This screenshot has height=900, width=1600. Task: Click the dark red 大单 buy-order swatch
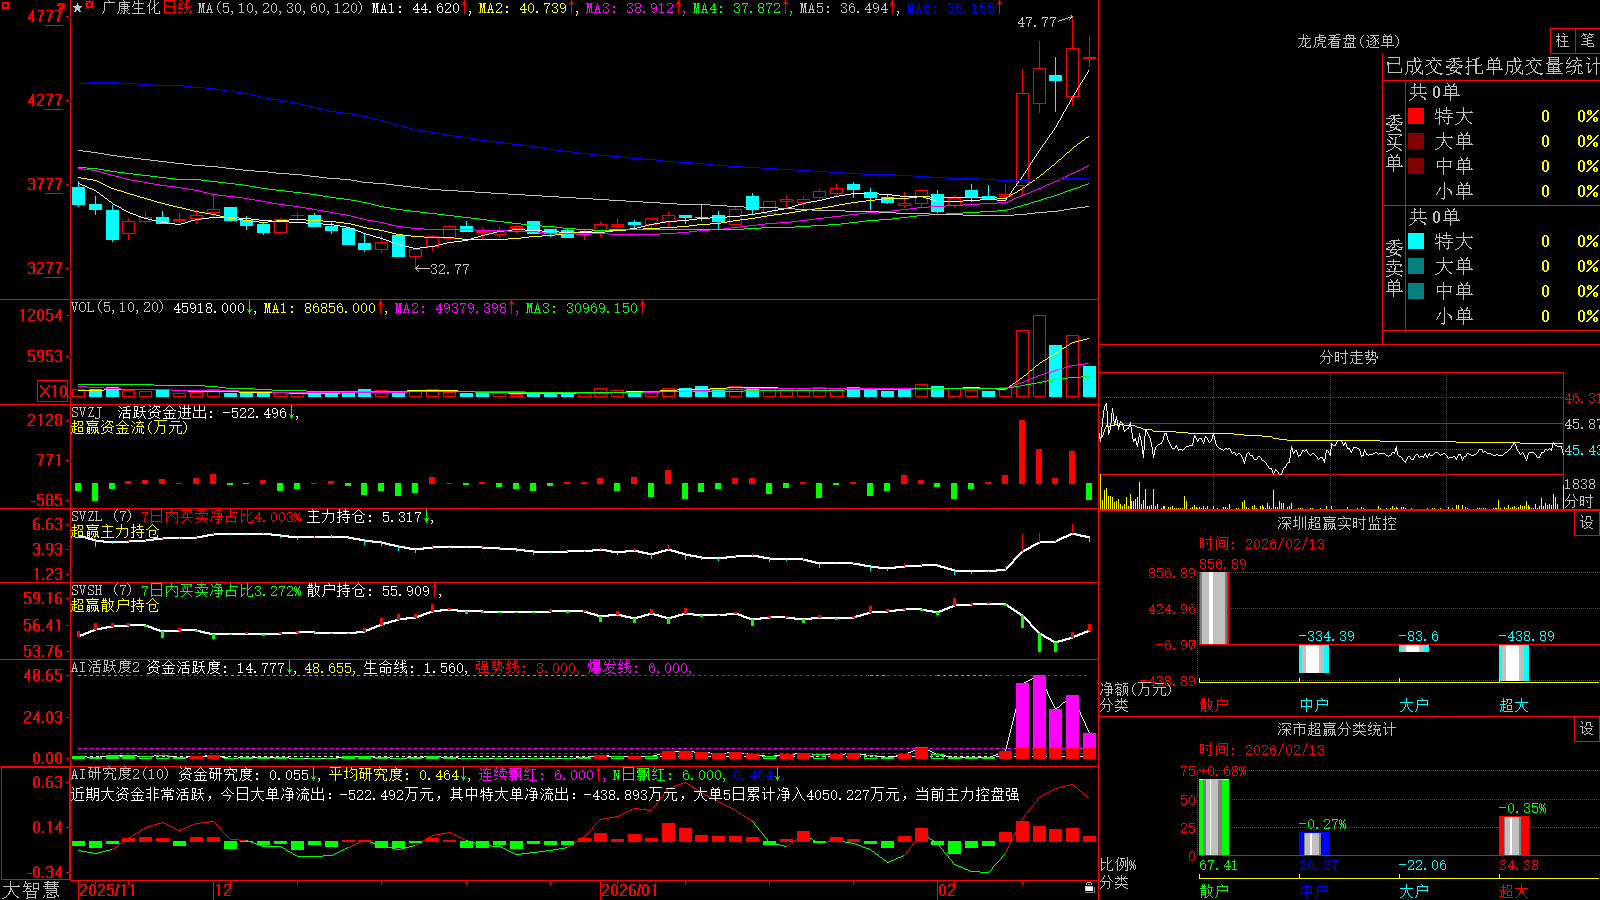click(x=1416, y=141)
